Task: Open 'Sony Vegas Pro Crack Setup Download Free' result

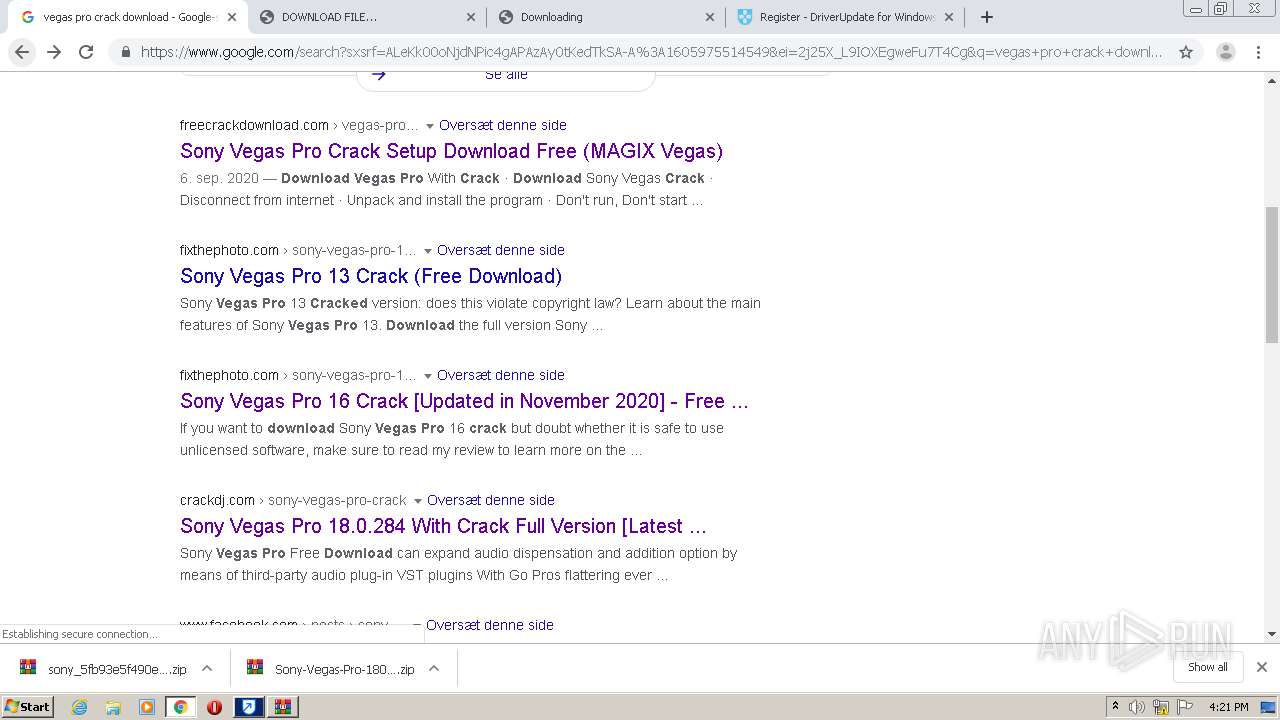Action: pyautogui.click(x=451, y=151)
